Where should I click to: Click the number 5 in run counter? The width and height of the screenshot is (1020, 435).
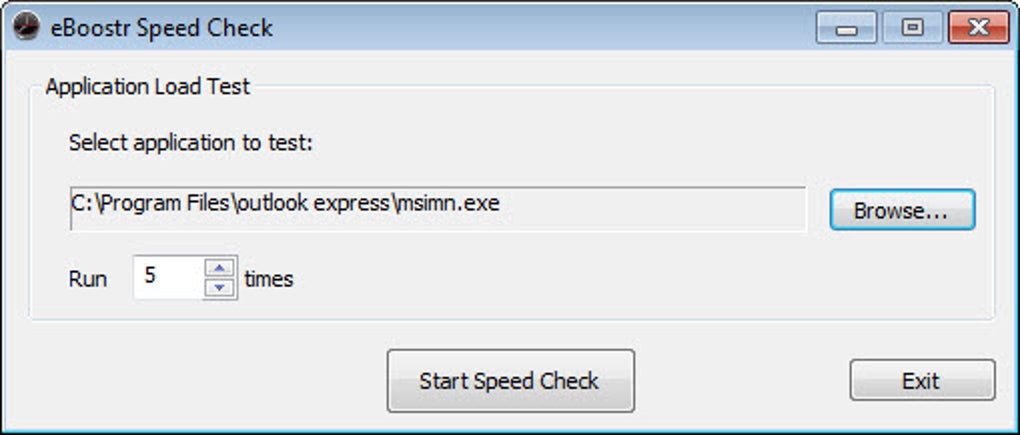(x=151, y=276)
